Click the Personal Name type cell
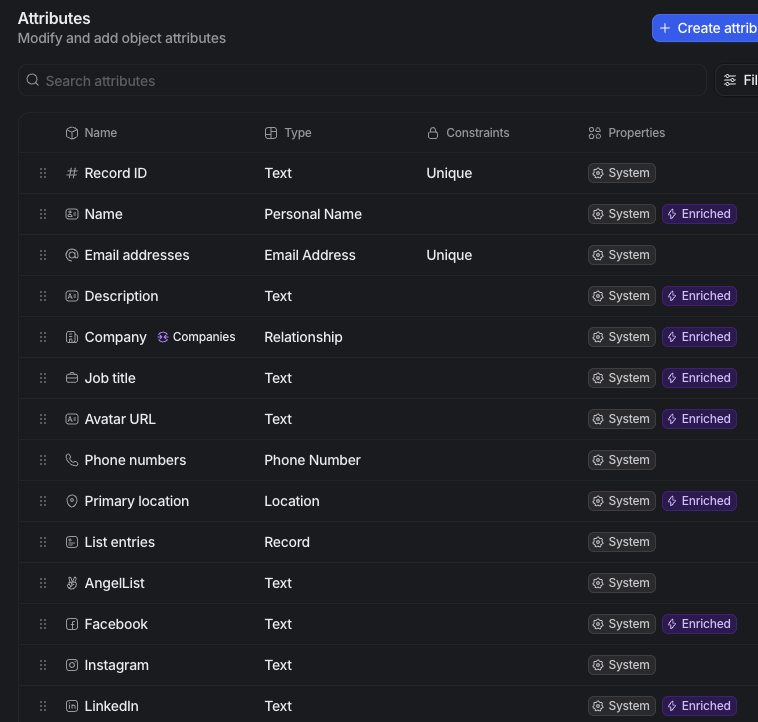The width and height of the screenshot is (758, 722). [313, 214]
